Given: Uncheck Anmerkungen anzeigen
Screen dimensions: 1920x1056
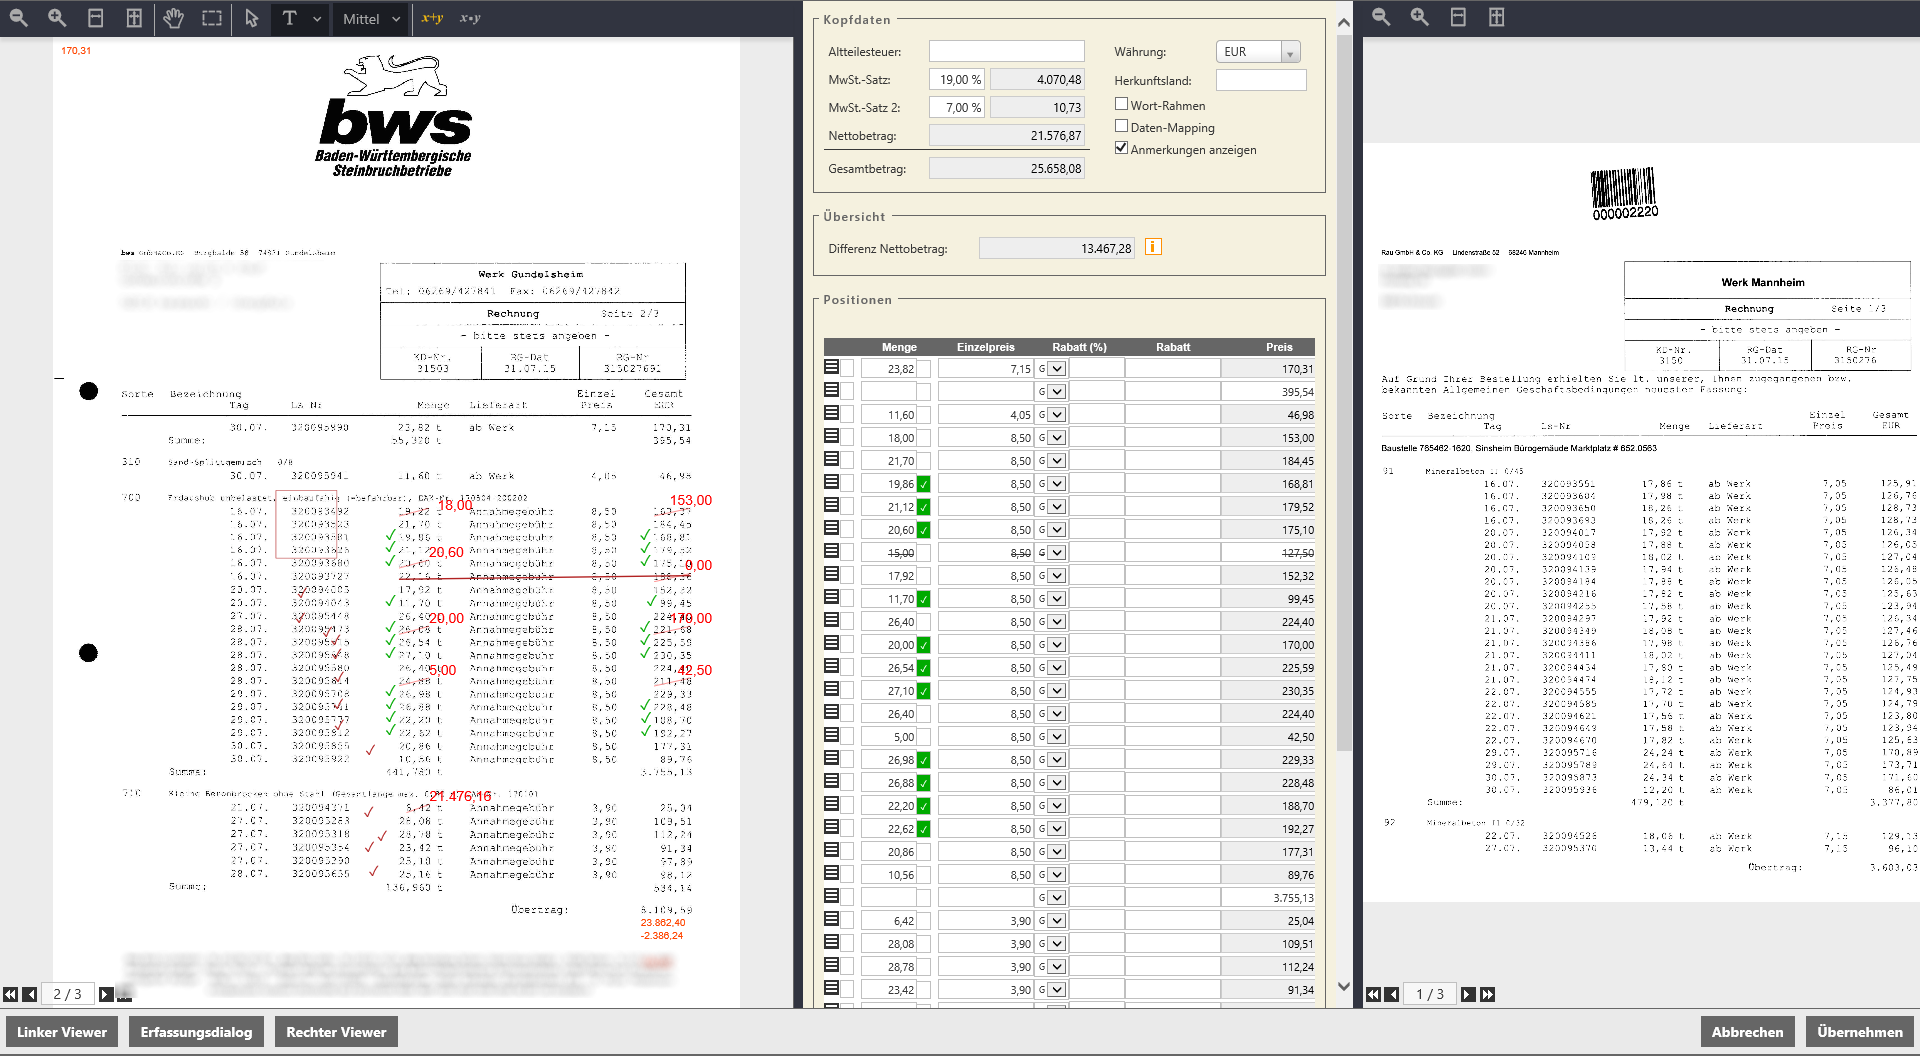Looking at the screenshot, I should click(x=1122, y=148).
